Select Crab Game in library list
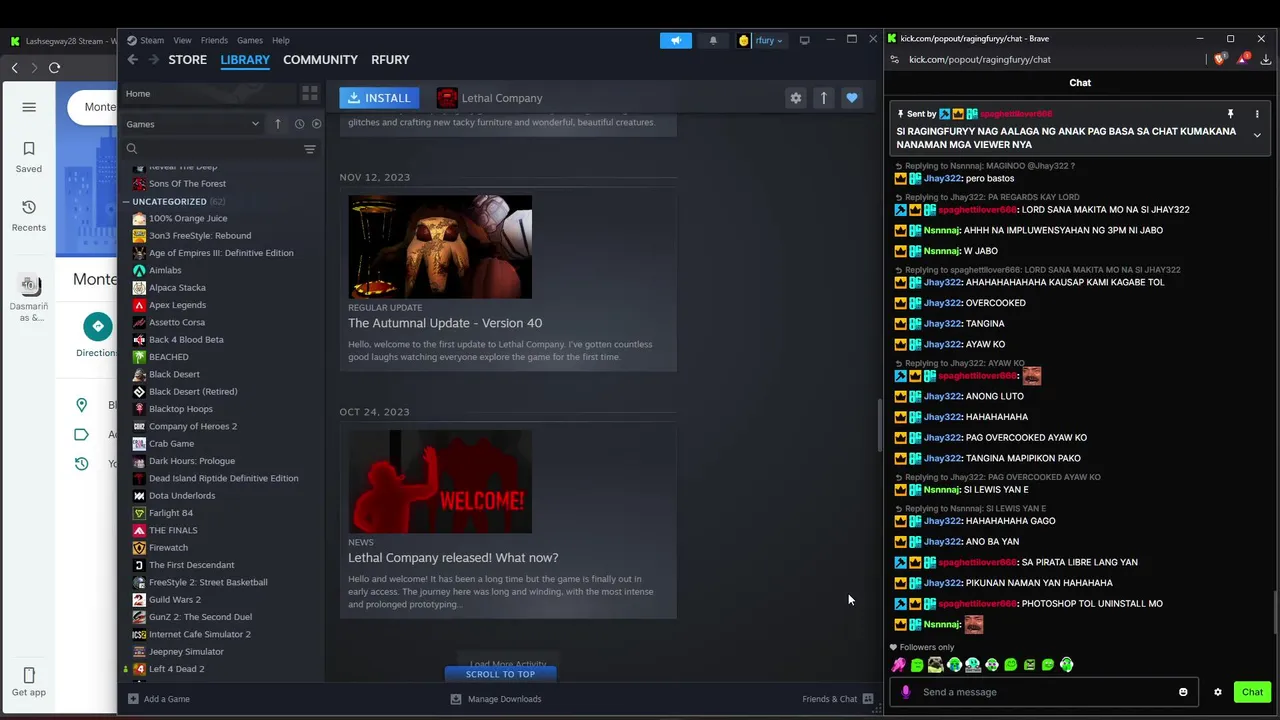 [171, 444]
